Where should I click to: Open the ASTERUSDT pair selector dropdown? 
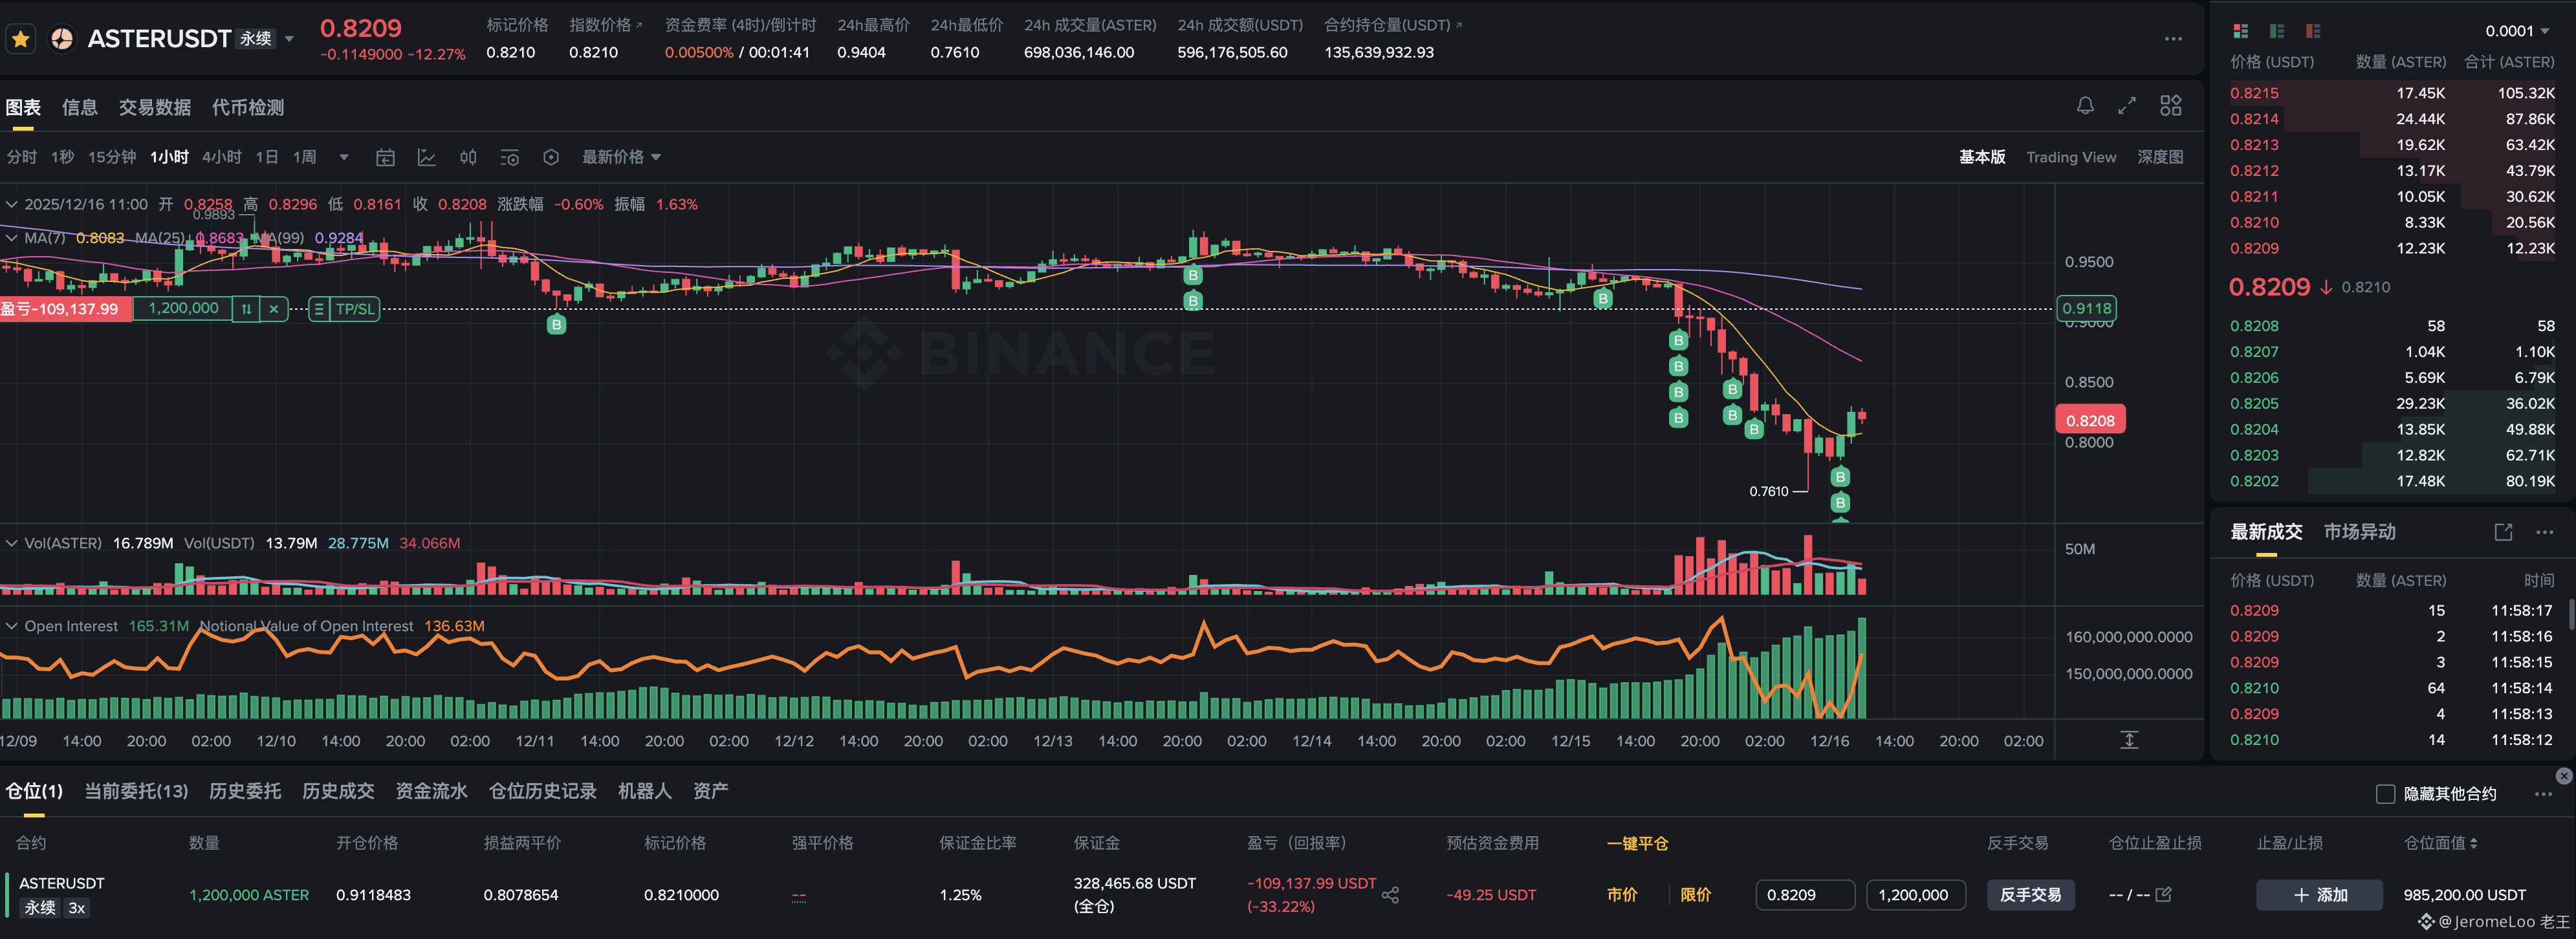click(x=289, y=39)
